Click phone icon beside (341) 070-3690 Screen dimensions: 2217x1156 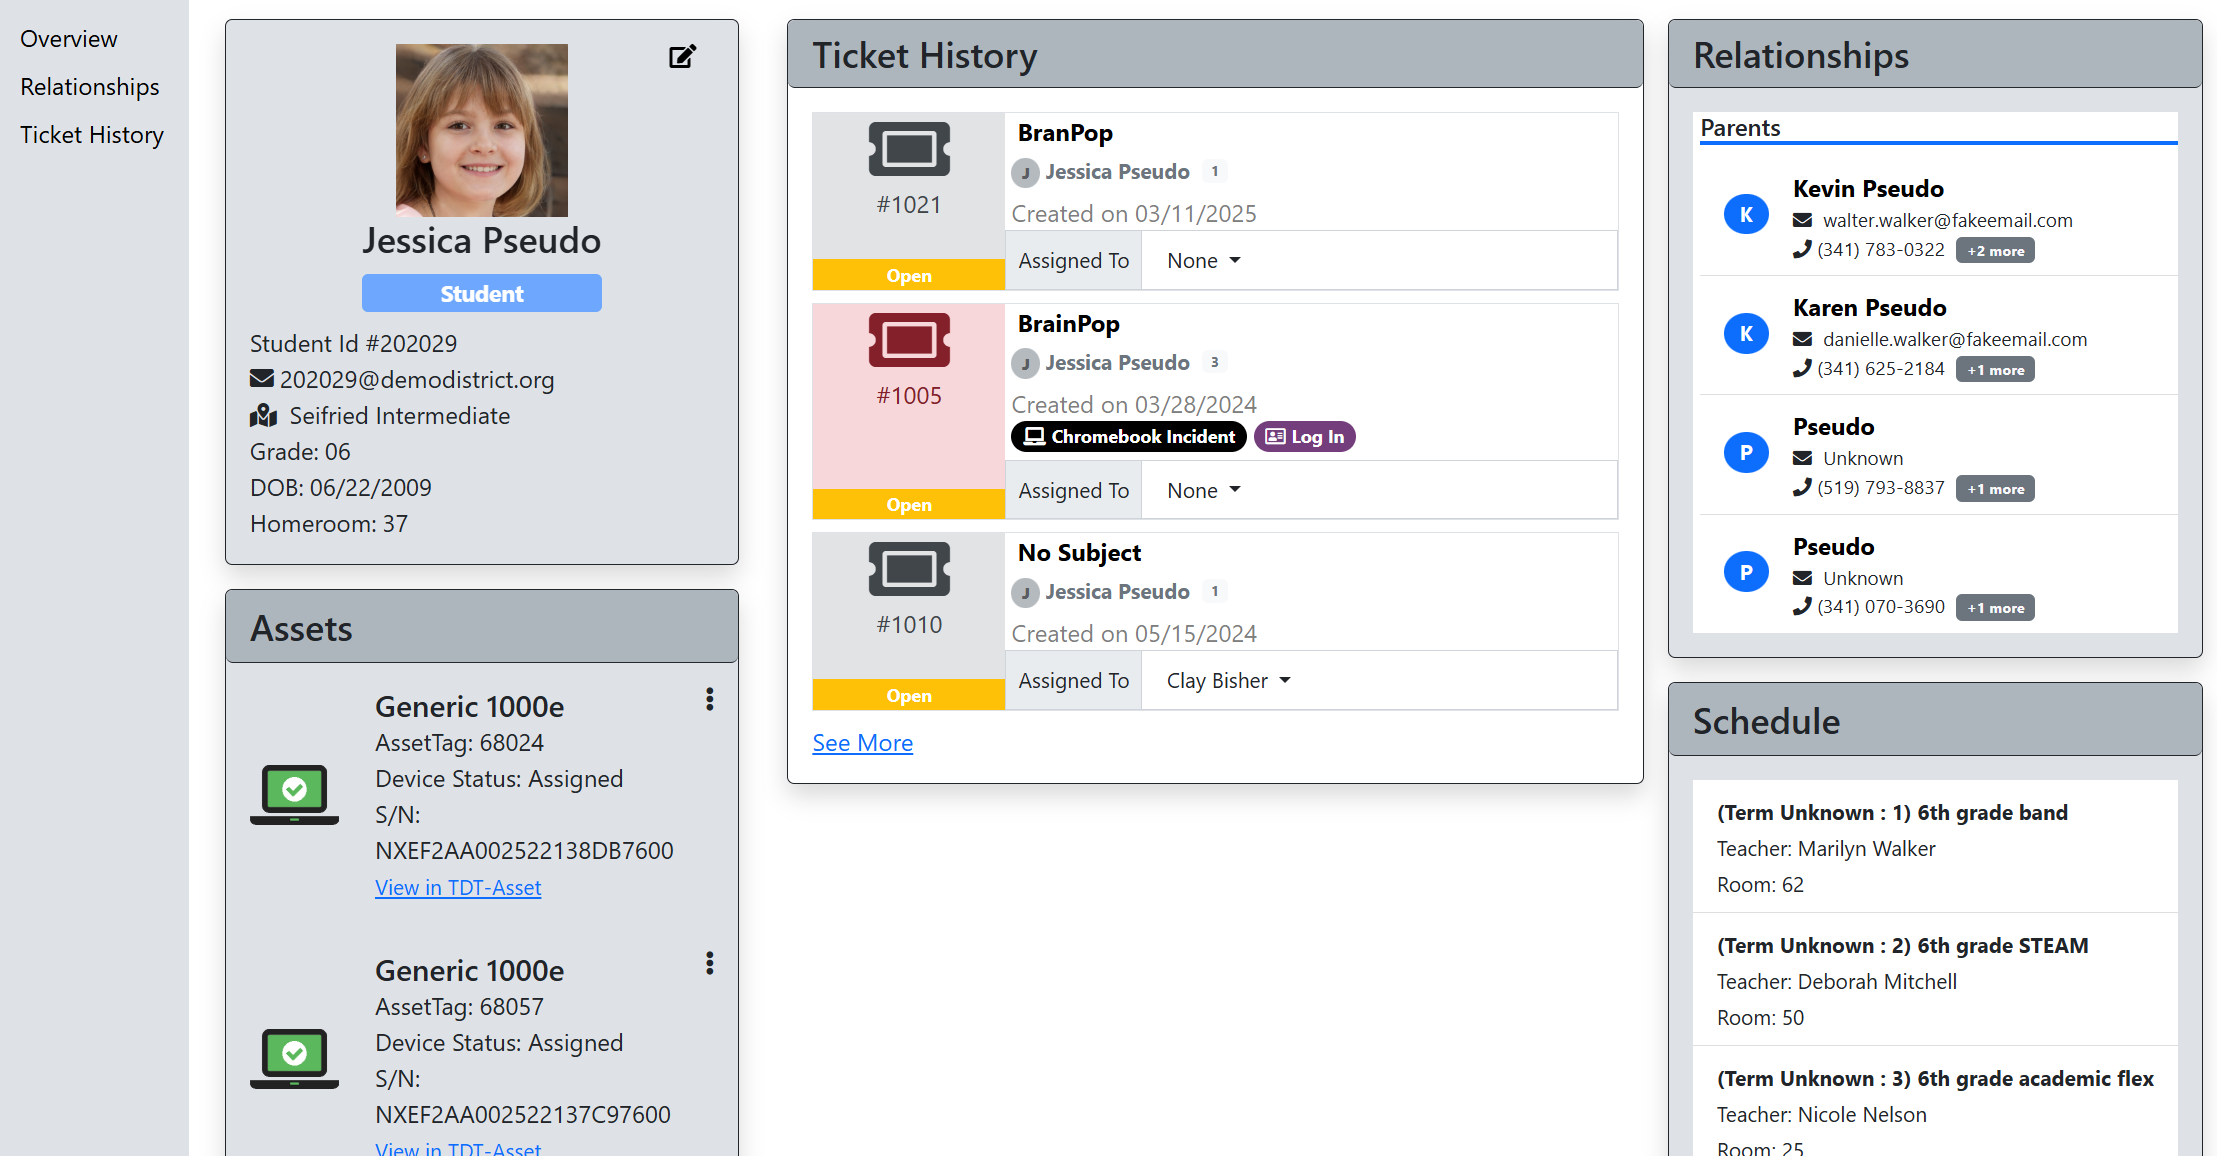1802,607
